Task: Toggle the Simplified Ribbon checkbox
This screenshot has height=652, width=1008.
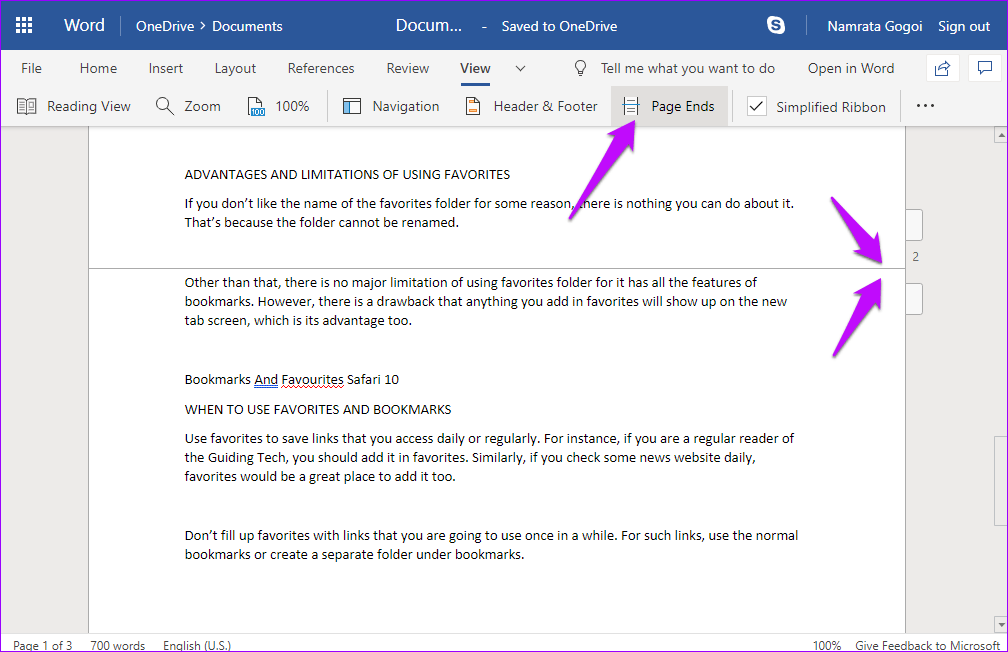Action: 757,106
